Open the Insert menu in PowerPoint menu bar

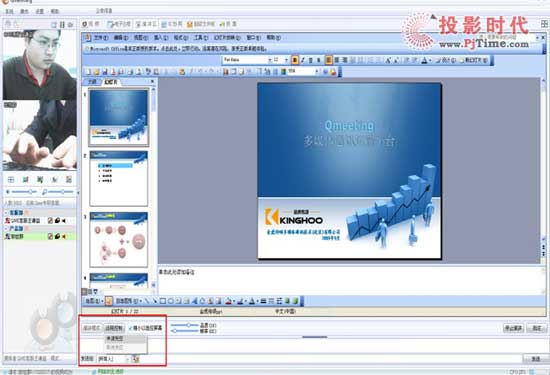[161, 38]
